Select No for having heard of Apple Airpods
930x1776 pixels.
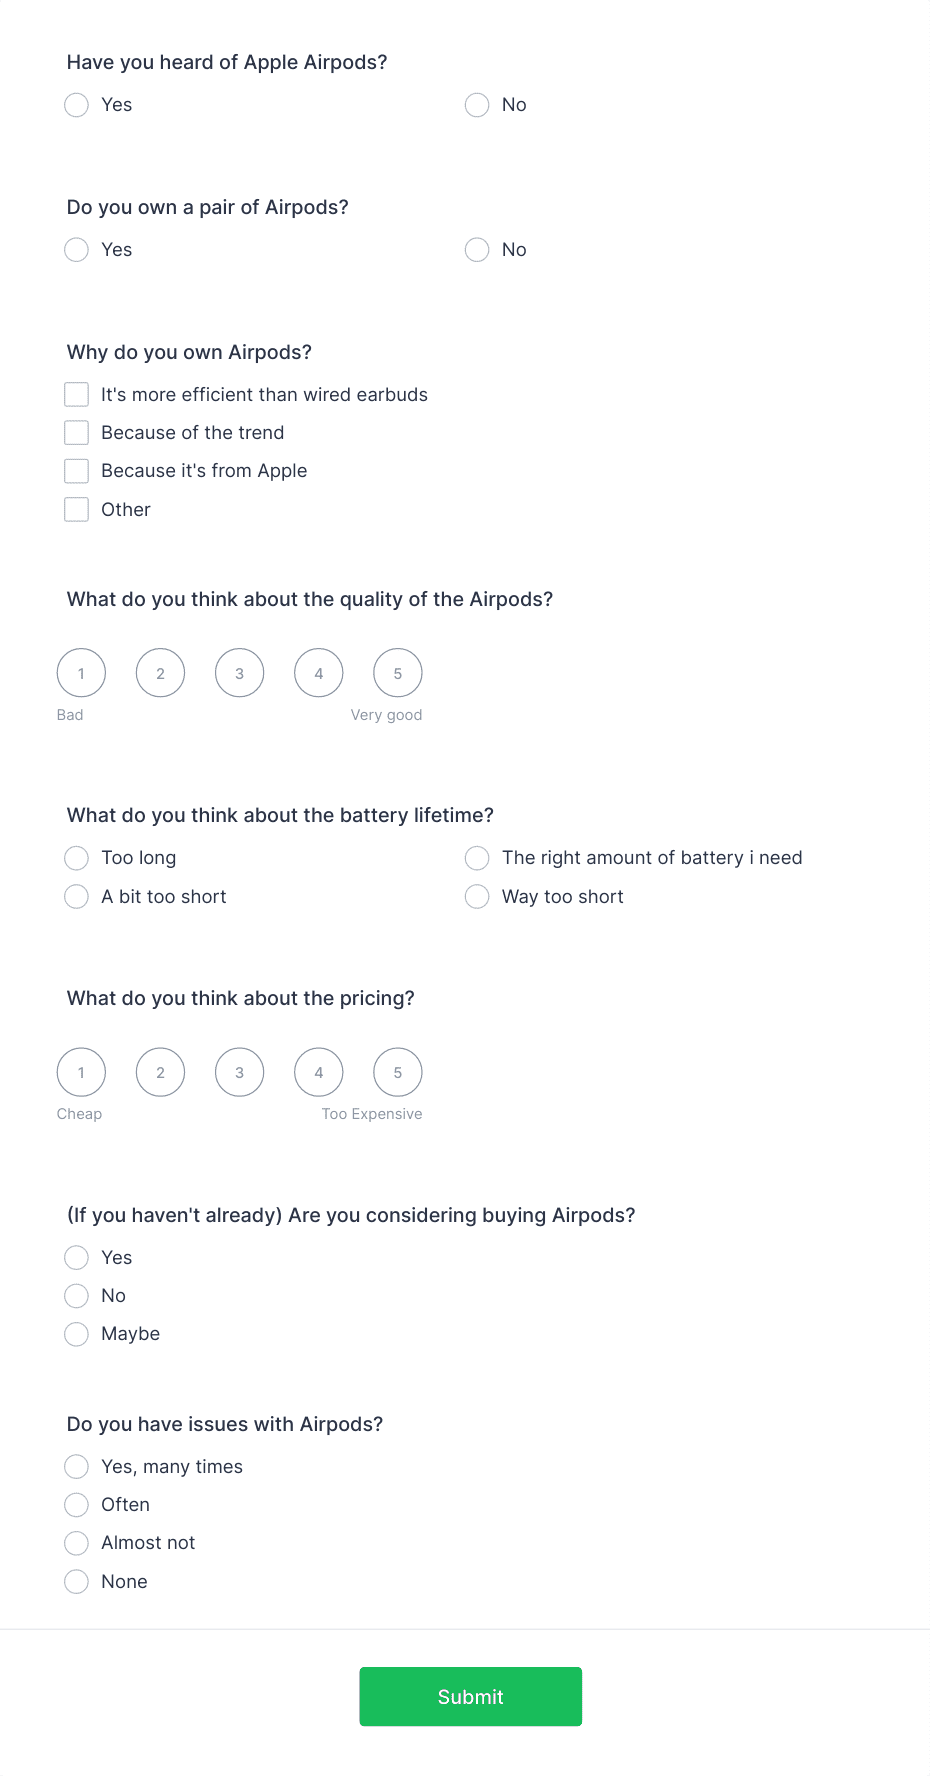476,104
